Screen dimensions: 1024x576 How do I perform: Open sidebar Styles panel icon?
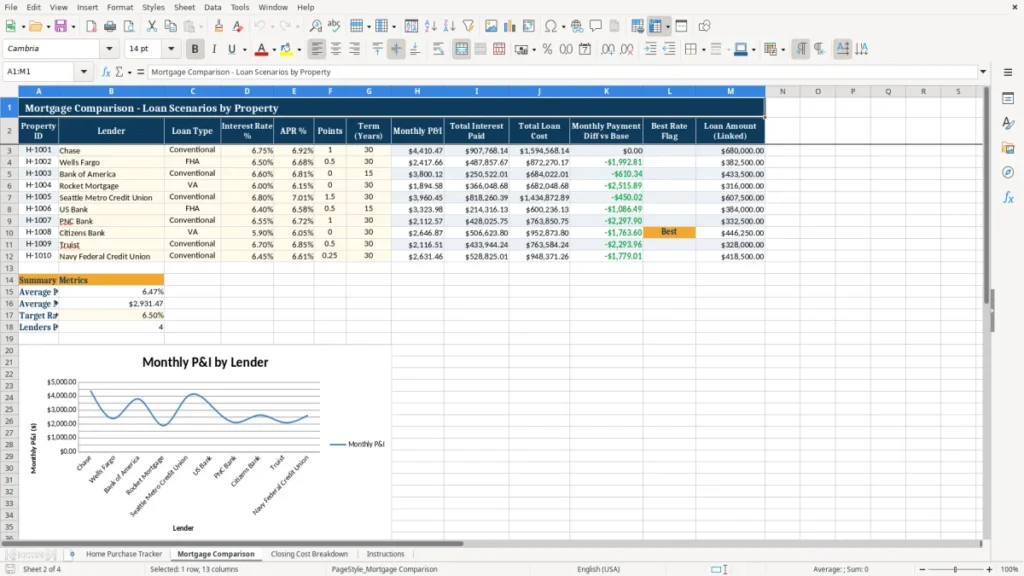(1008, 123)
